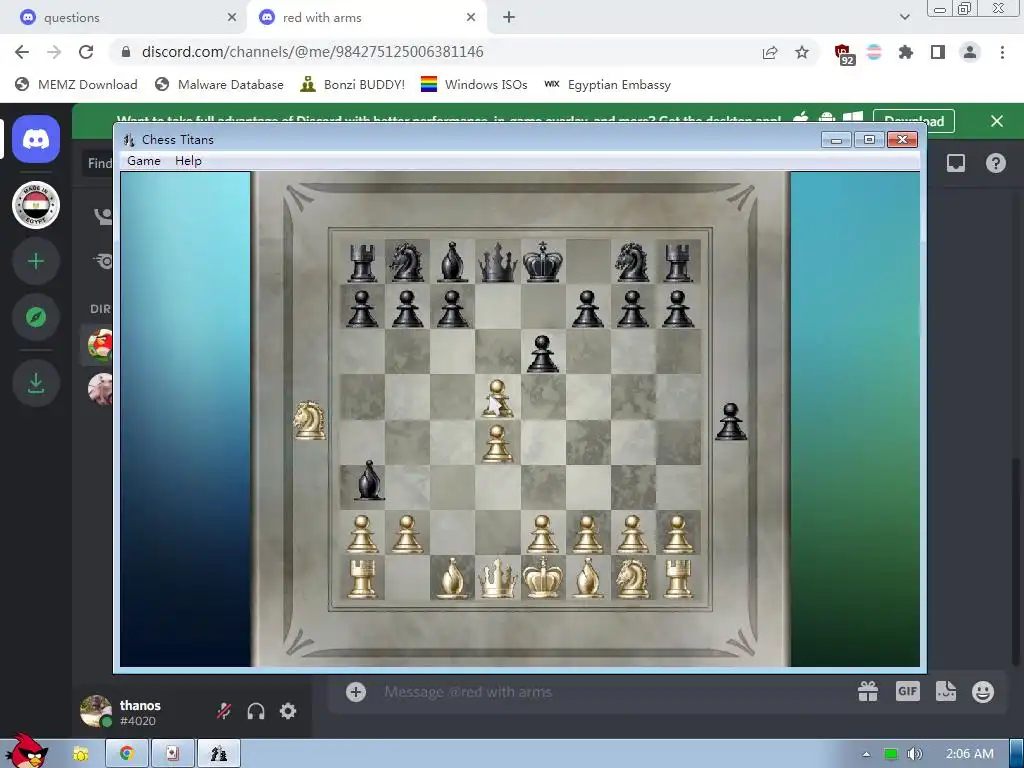Open the Windows ISOs bookmark
Screen dimensions: 1024x768
pos(474,84)
